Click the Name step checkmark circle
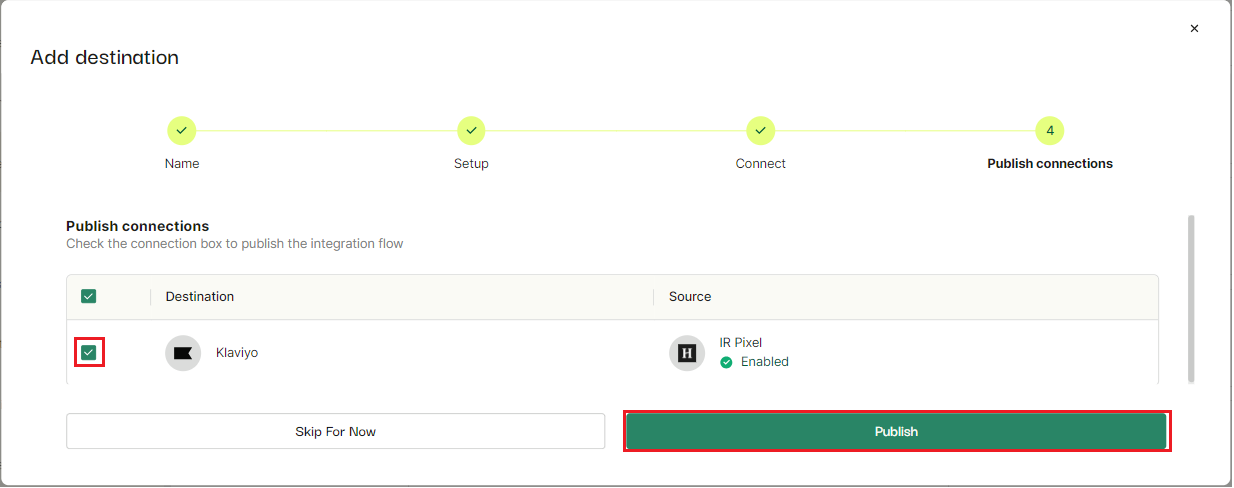 point(181,130)
